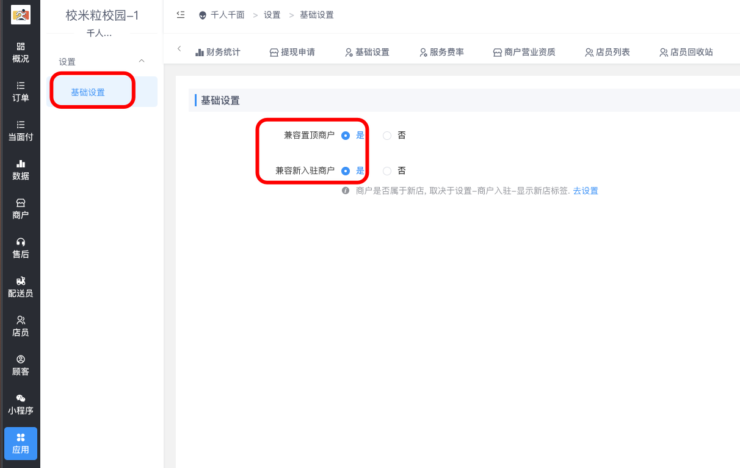
Task: Open the 小程序 mini-program sidebar icon
Action: tap(20, 405)
